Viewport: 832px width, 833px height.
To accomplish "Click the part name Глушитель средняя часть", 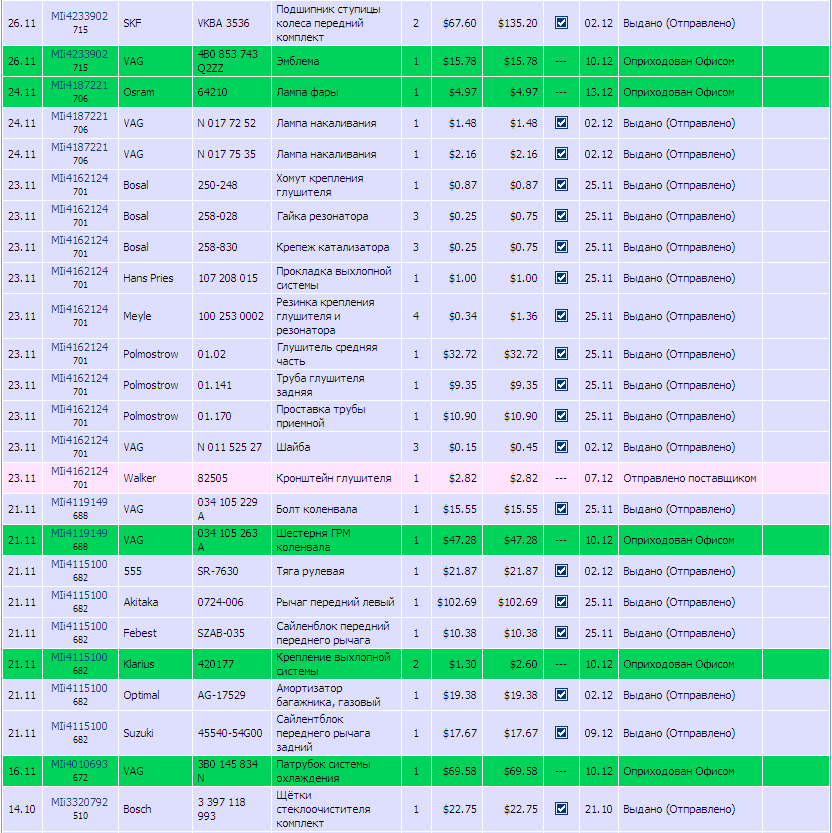I will point(327,354).
